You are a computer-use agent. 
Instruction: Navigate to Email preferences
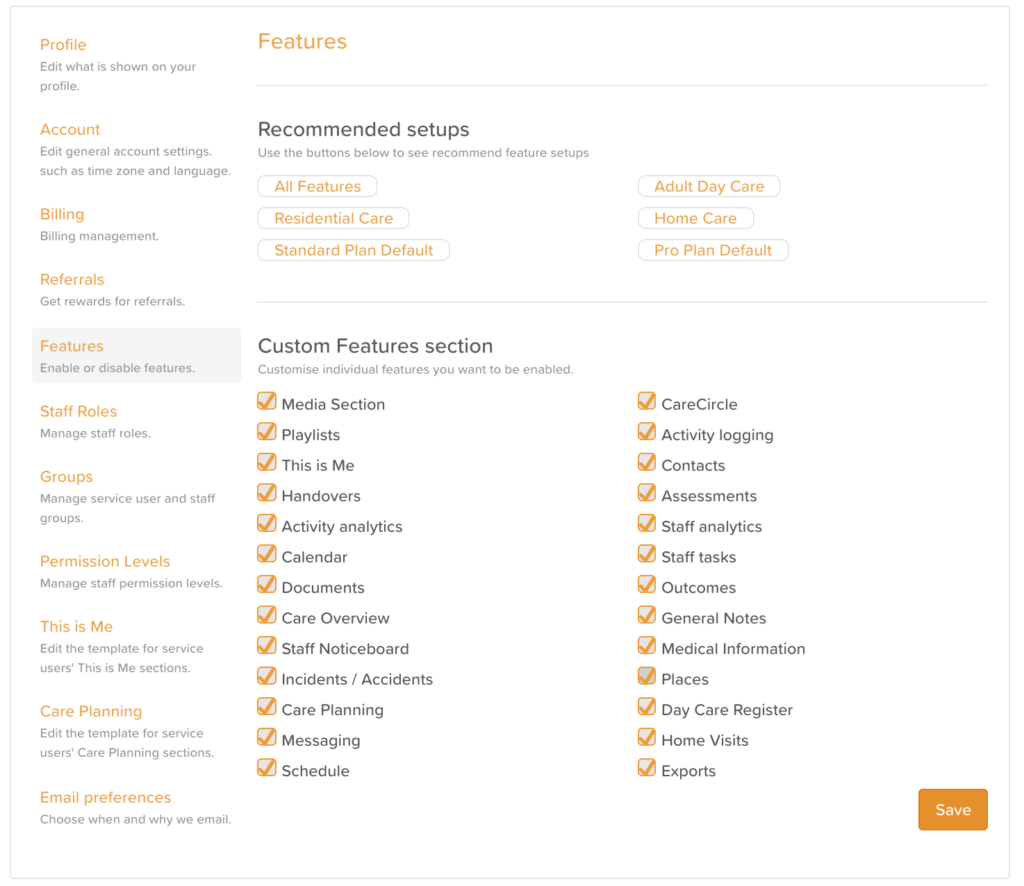tap(105, 797)
